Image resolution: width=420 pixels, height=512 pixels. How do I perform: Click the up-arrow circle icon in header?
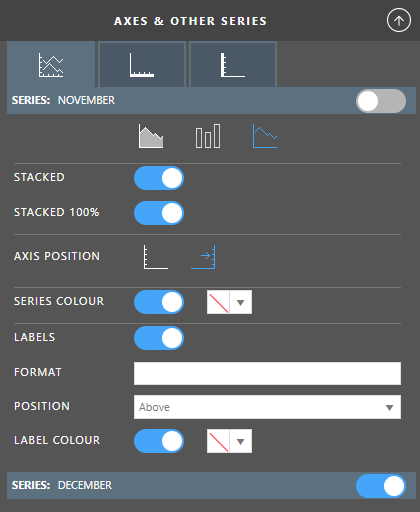point(399,21)
